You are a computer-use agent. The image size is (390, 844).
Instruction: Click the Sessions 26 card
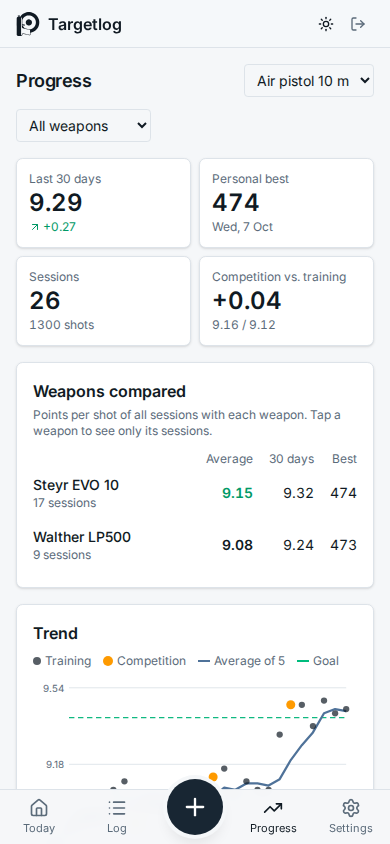[103, 301]
